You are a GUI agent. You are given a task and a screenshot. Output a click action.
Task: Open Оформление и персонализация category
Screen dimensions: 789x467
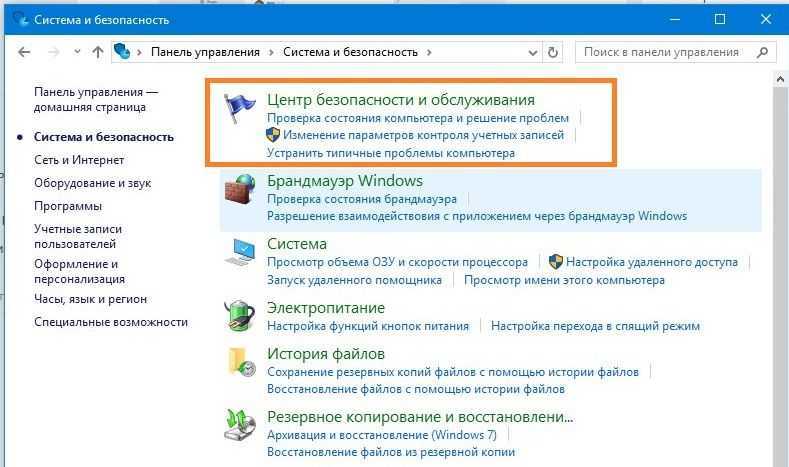coord(80,271)
